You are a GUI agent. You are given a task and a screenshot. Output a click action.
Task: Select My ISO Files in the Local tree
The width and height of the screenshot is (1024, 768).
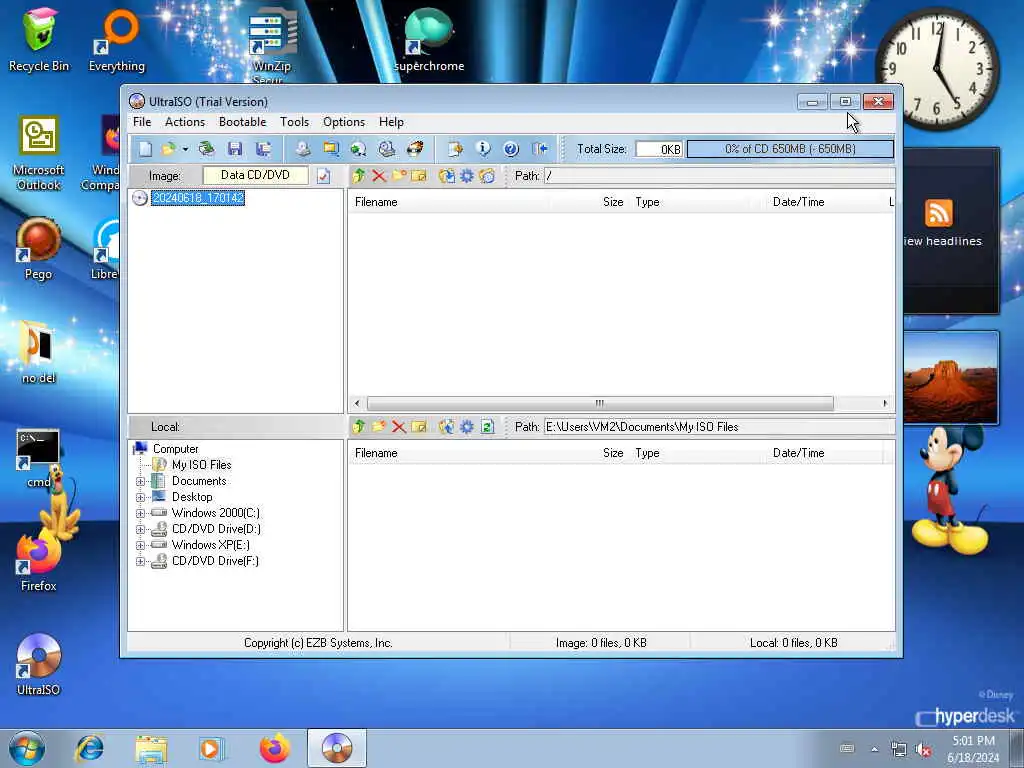pos(201,465)
